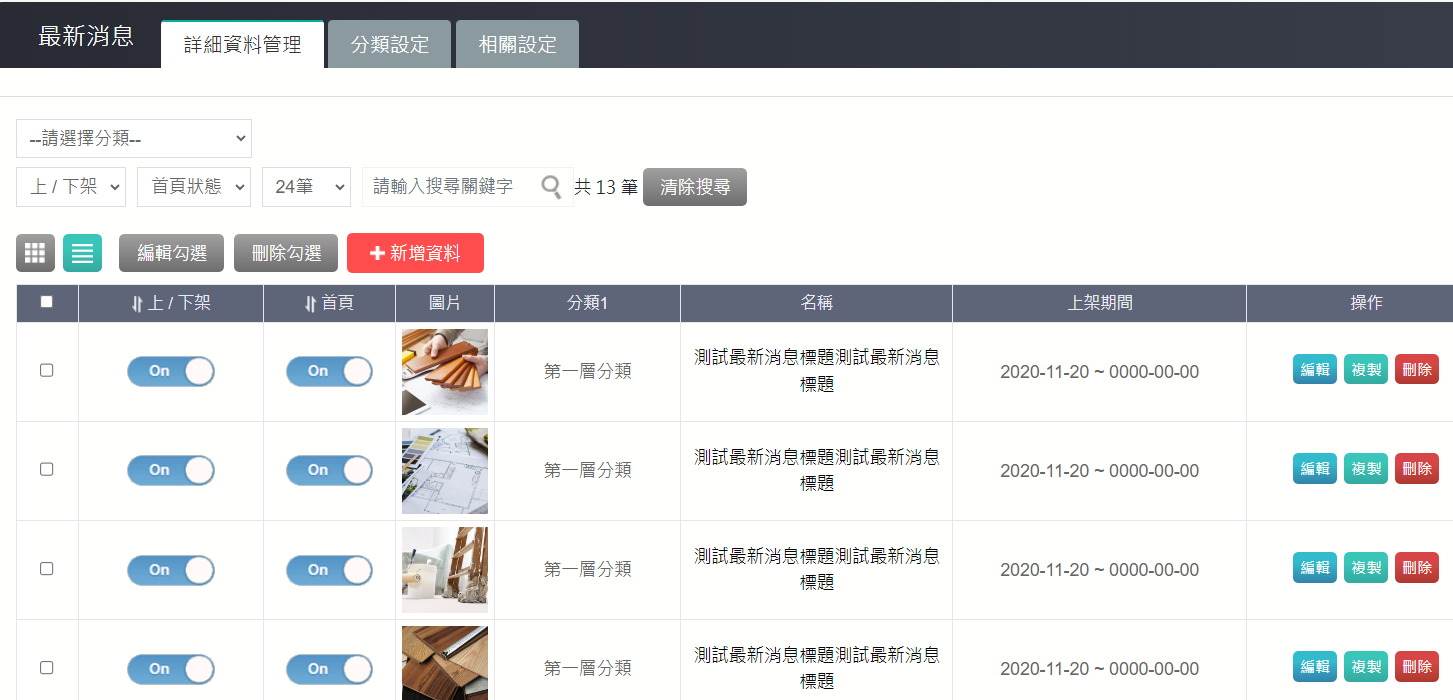Click the title text in the ladder row
The width and height of the screenshot is (1453, 700).
(x=817, y=569)
